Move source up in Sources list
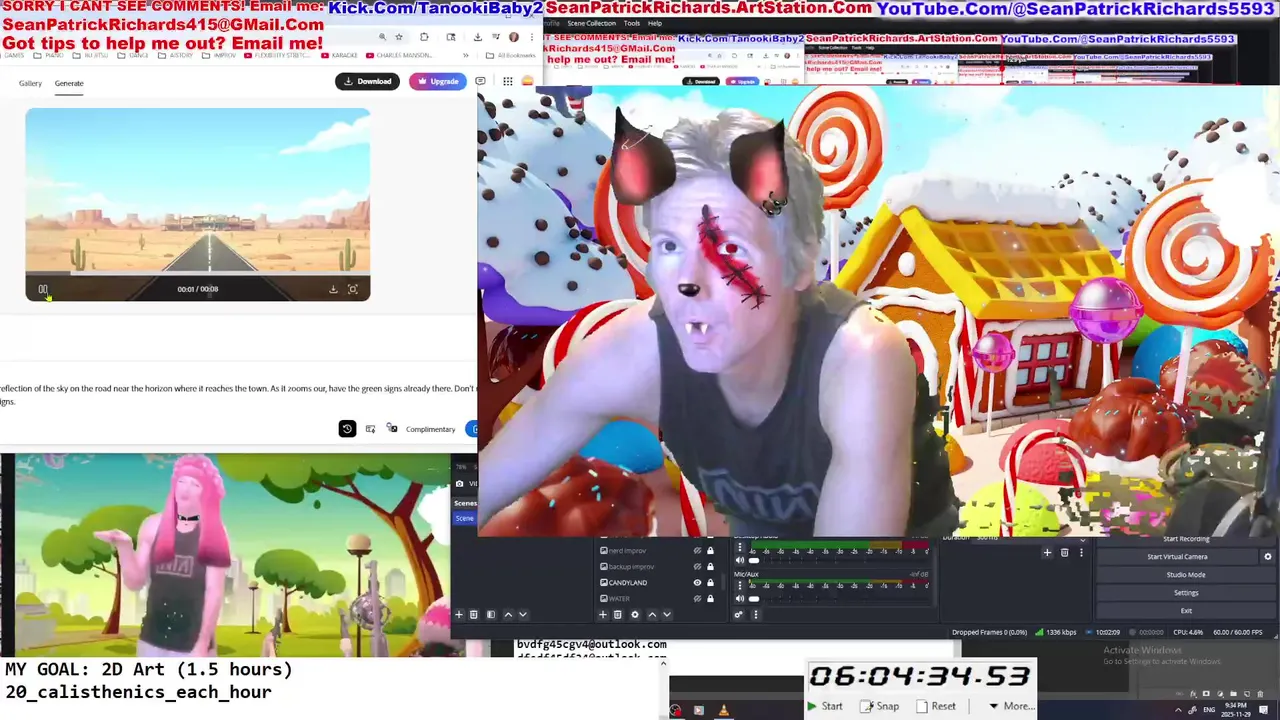Screen dimensions: 1280x720 [652, 615]
